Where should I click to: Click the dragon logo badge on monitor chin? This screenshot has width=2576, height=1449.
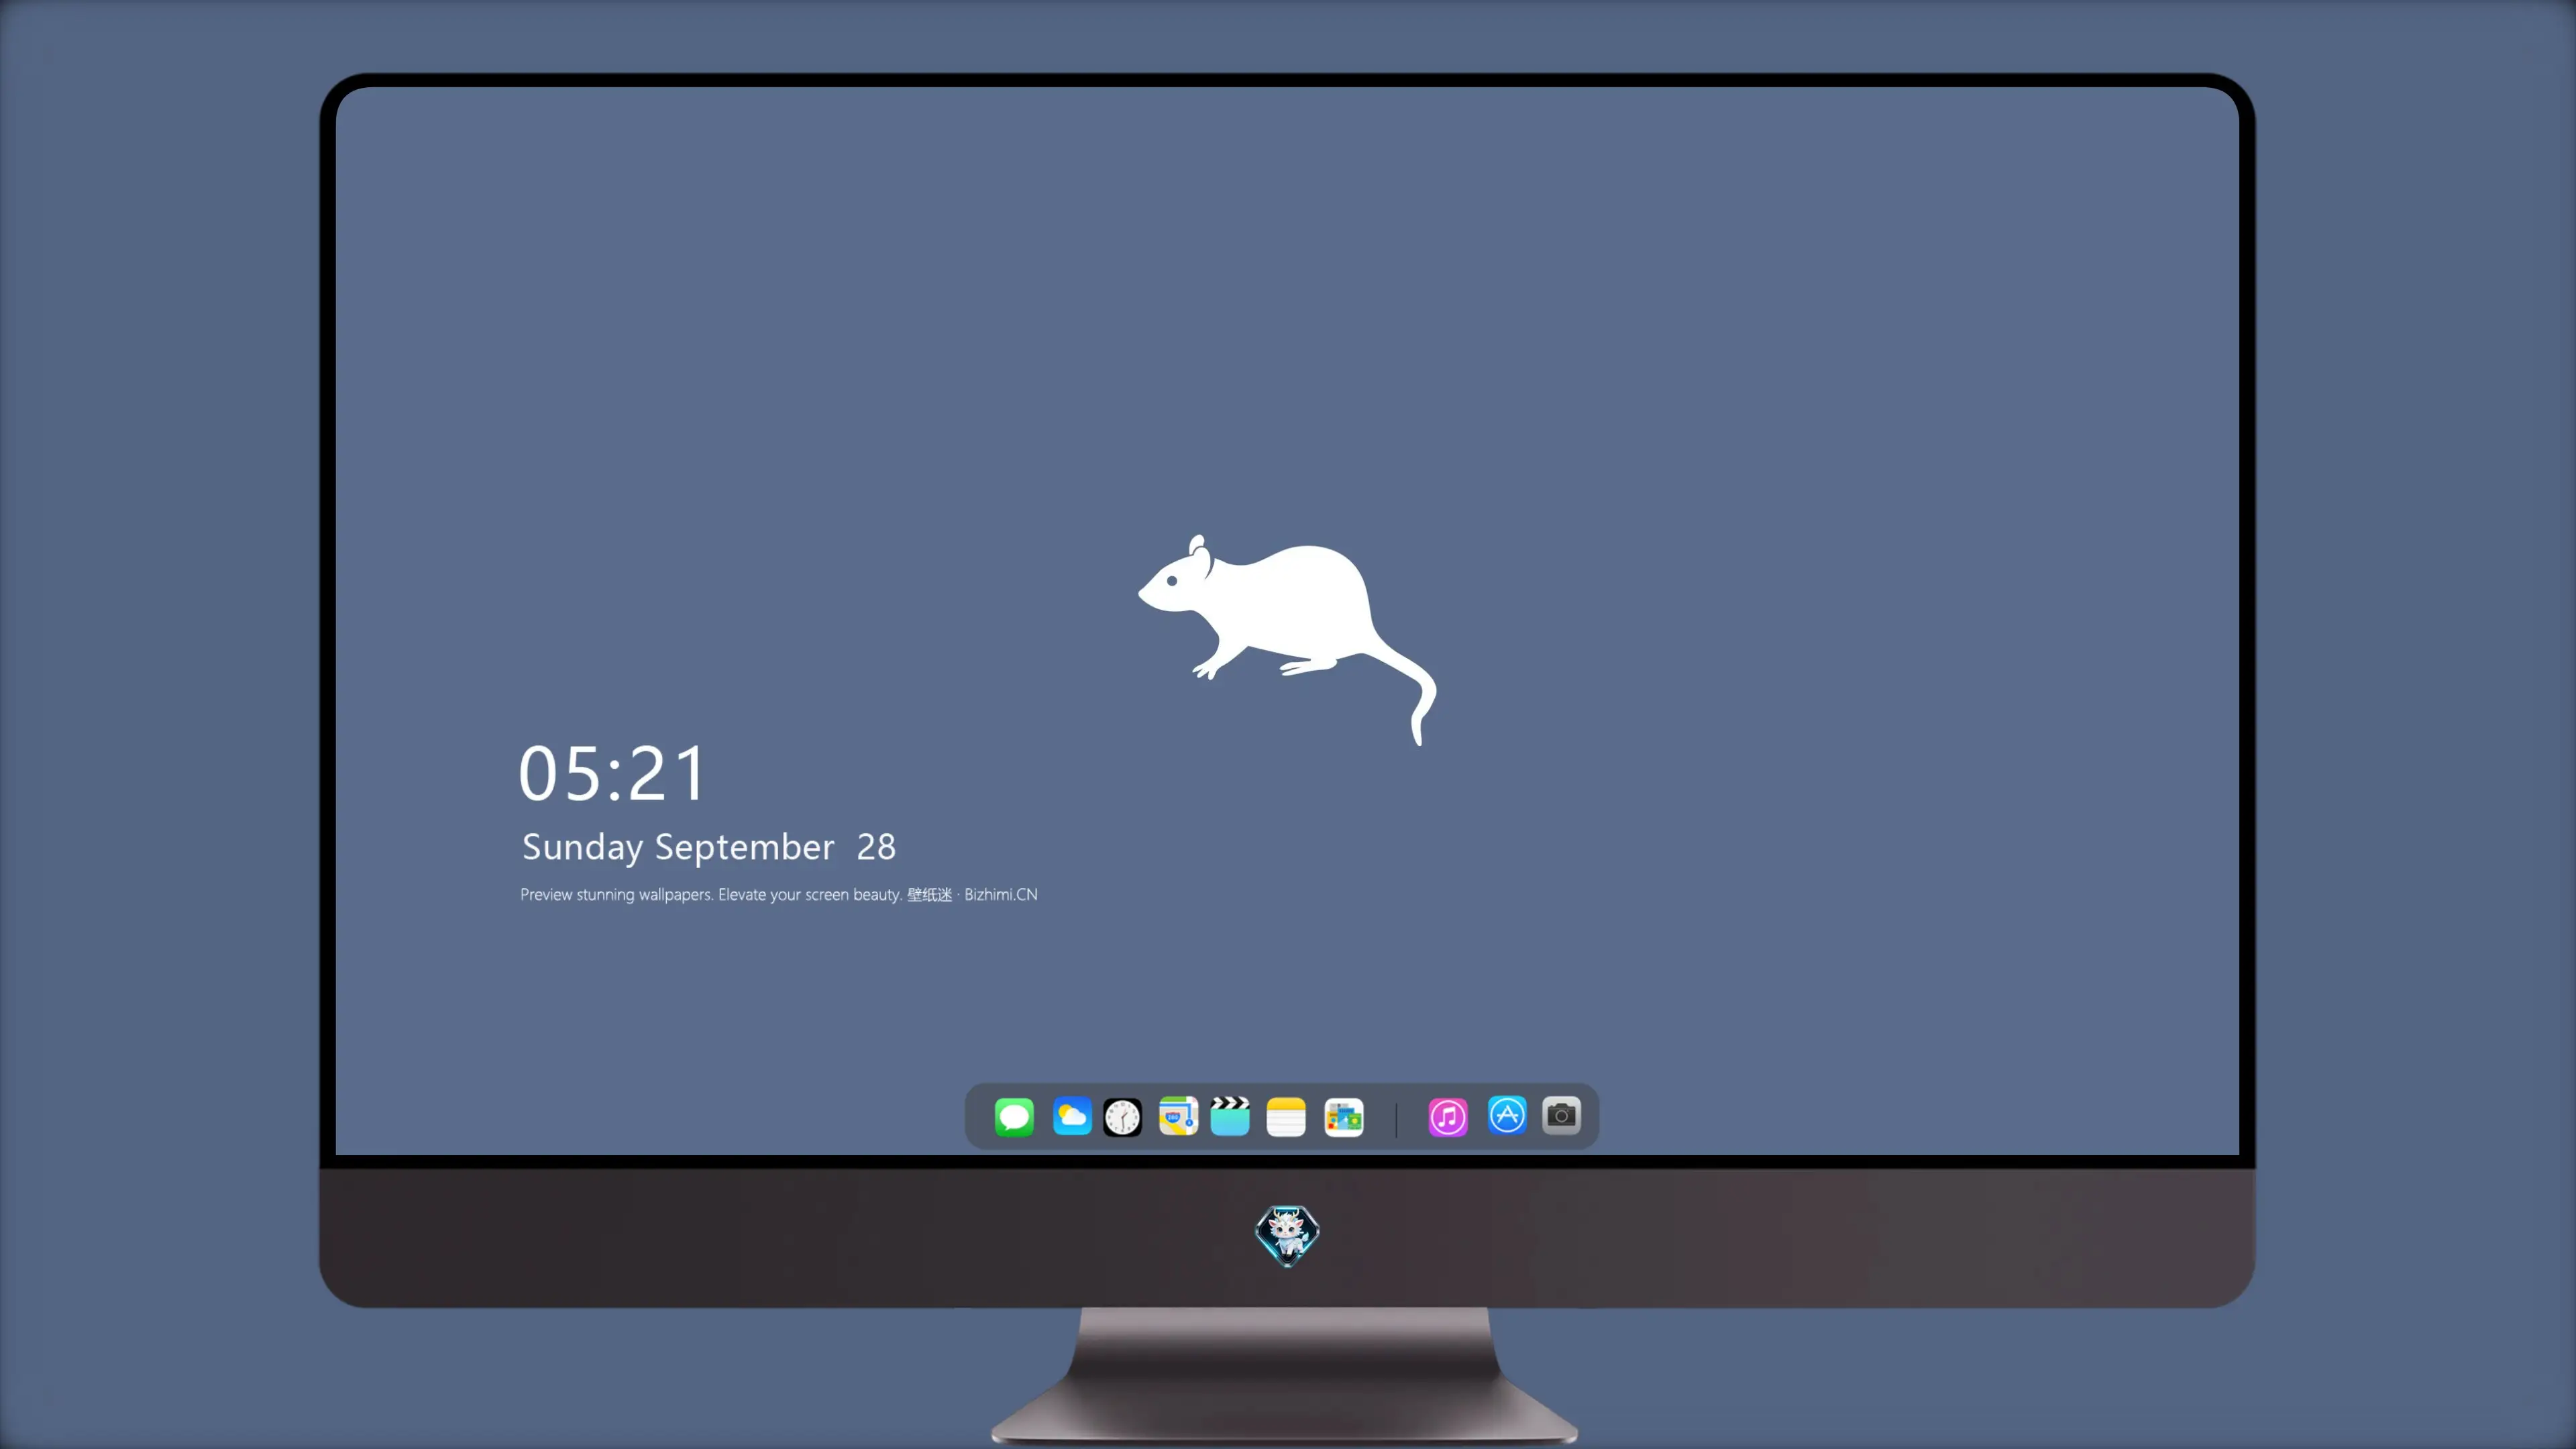point(1287,1236)
